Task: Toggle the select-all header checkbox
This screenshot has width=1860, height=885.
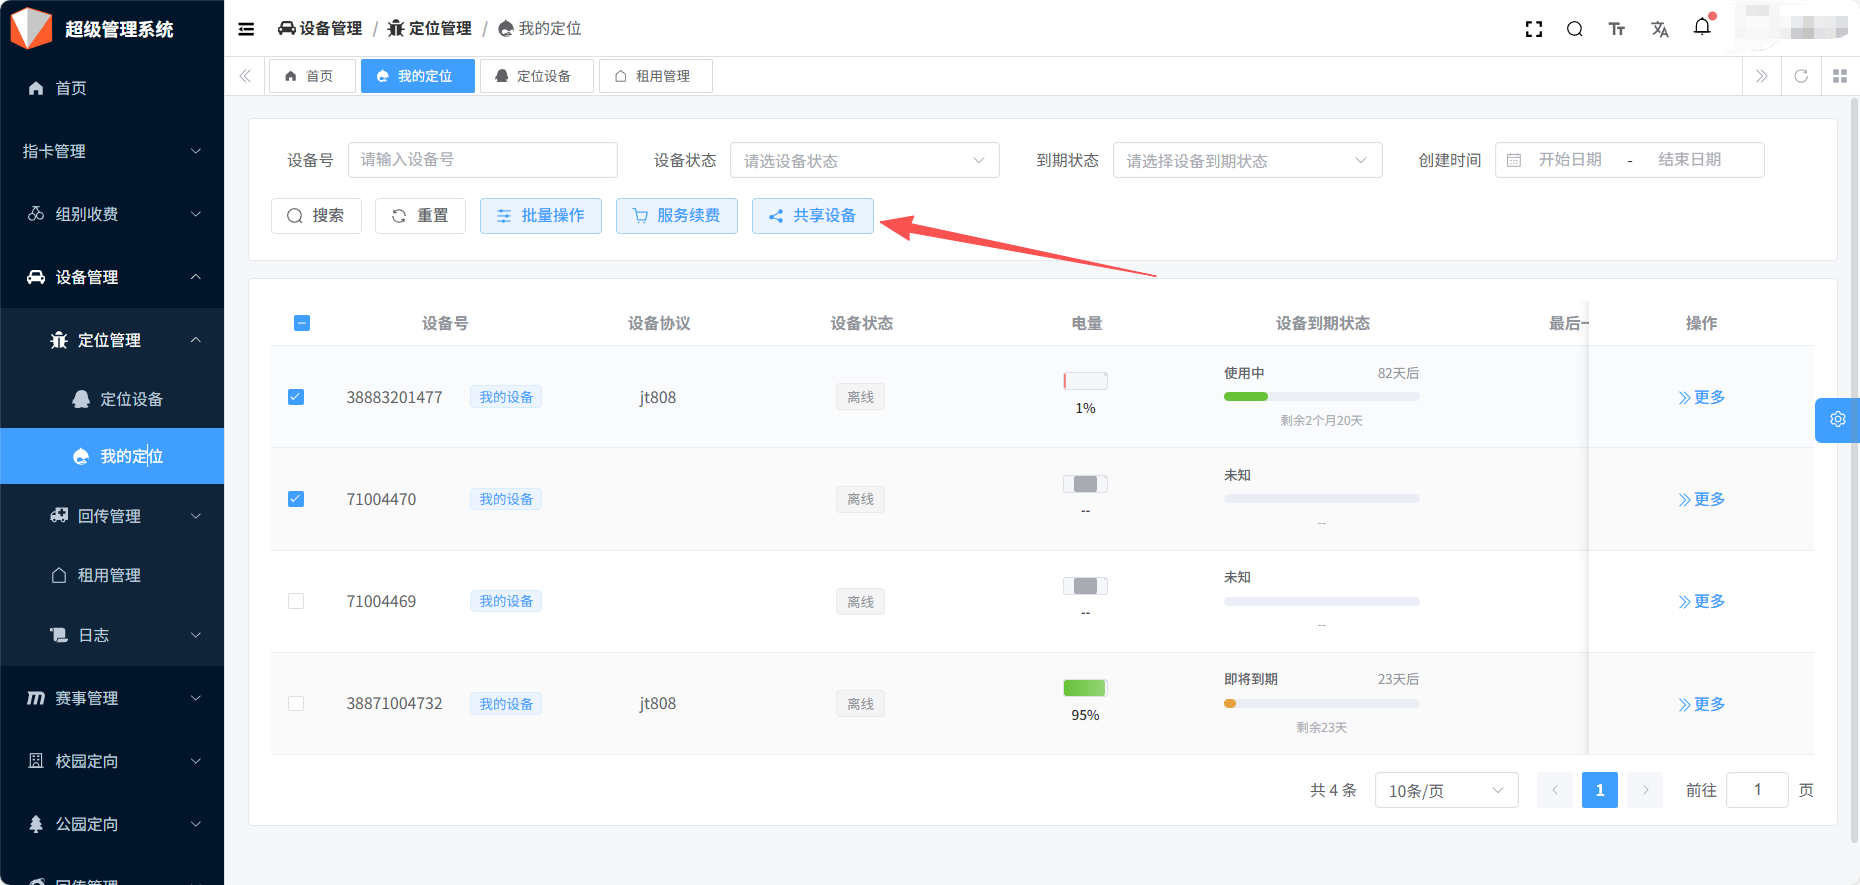Action: tap(302, 323)
